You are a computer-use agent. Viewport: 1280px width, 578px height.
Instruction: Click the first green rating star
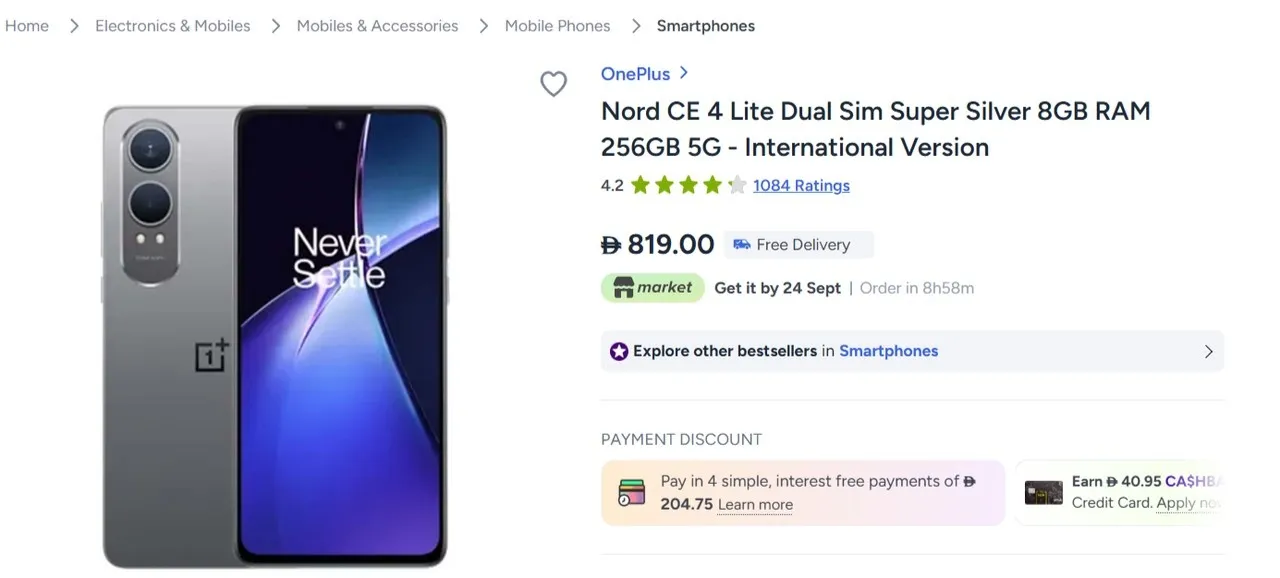(643, 184)
